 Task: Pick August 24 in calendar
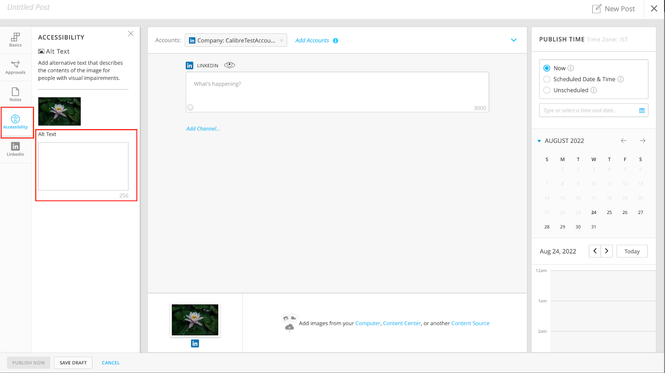click(x=594, y=212)
